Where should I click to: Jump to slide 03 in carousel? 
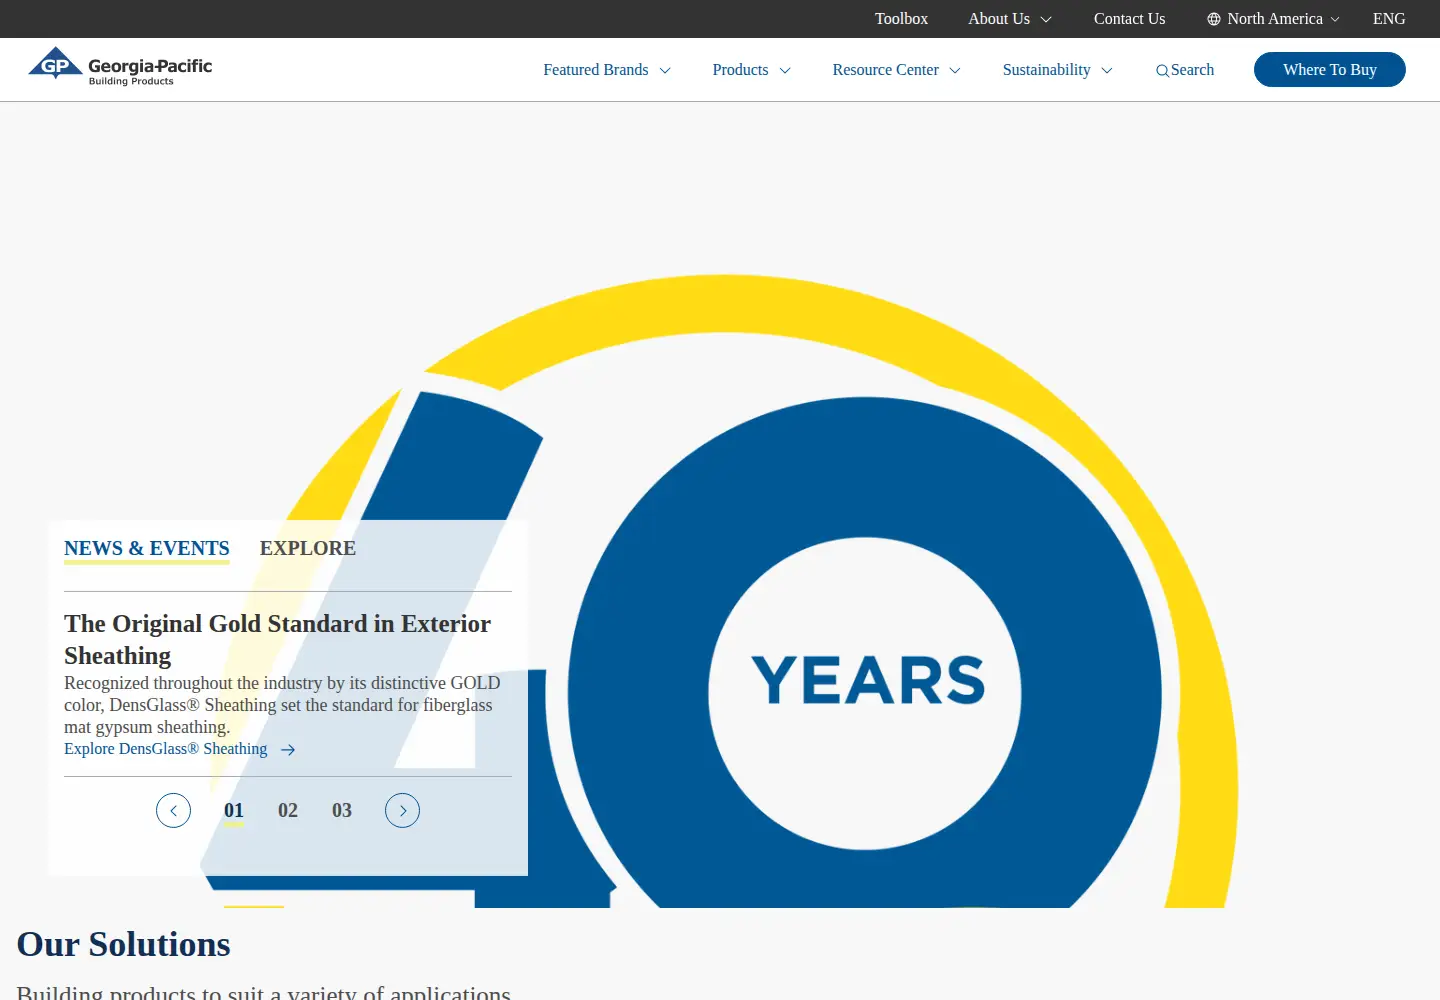tap(342, 811)
